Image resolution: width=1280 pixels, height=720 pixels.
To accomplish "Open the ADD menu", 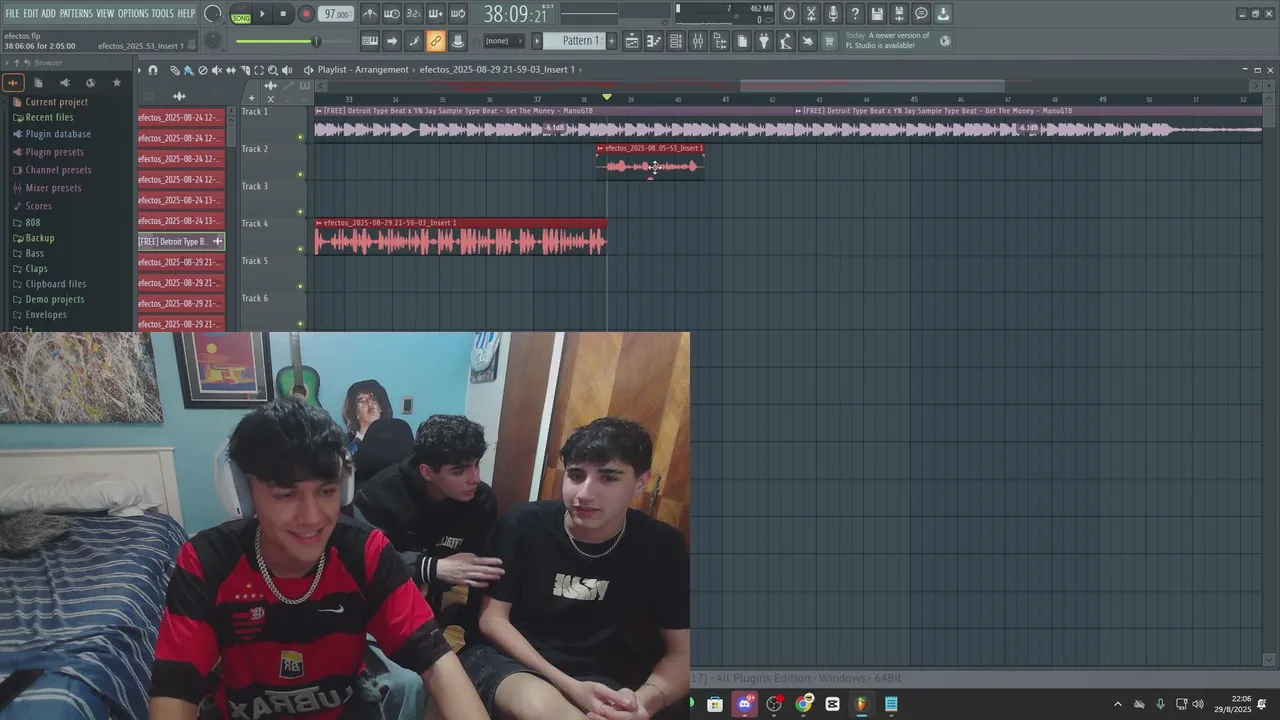I will [x=48, y=13].
